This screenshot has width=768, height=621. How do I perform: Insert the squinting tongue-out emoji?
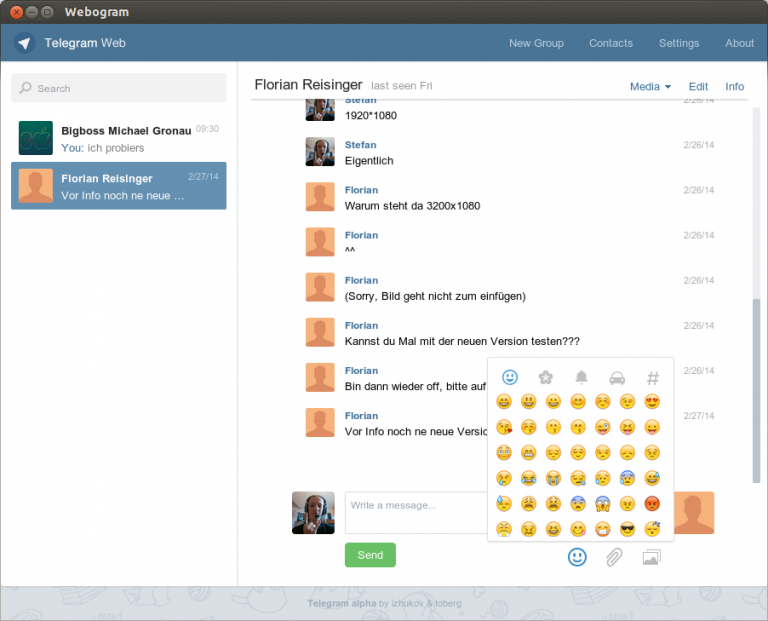[627, 427]
